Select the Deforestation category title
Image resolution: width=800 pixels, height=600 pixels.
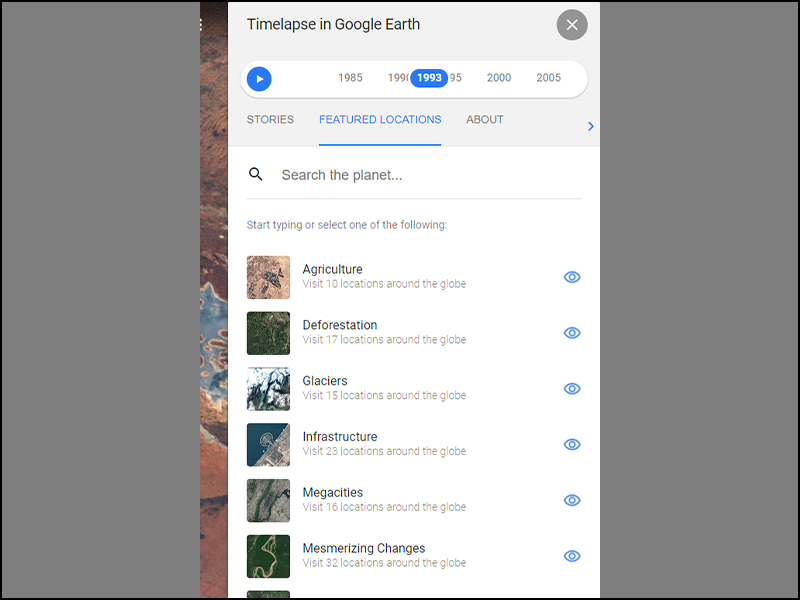(340, 325)
